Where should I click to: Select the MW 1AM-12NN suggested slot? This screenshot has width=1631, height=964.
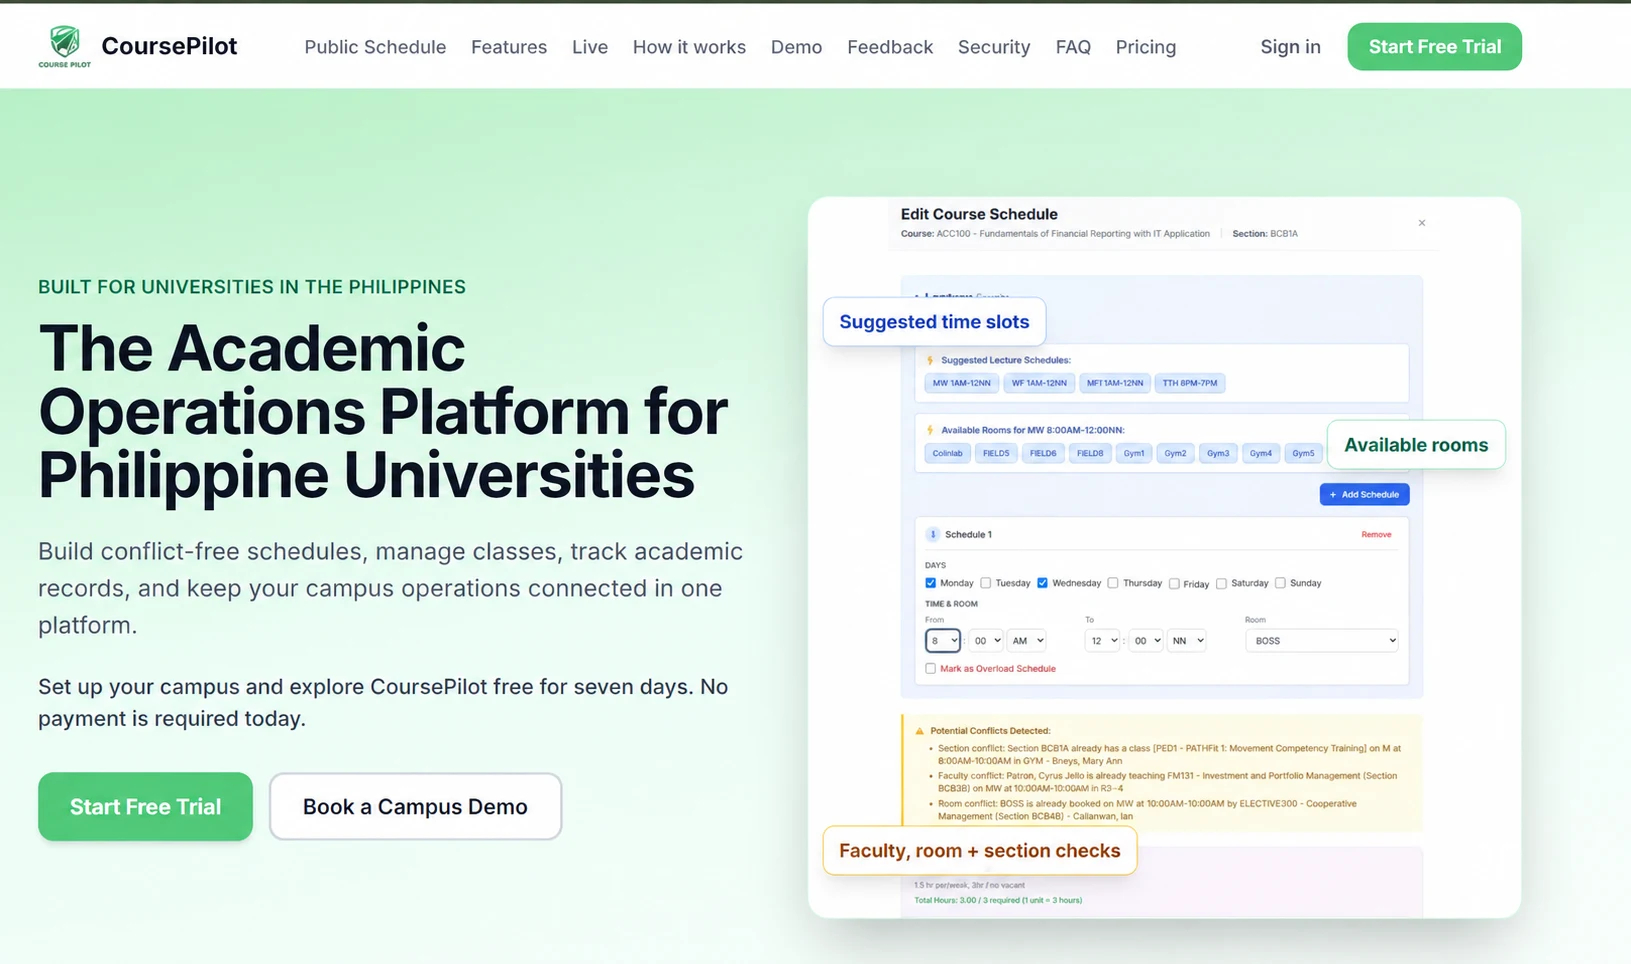pos(961,383)
